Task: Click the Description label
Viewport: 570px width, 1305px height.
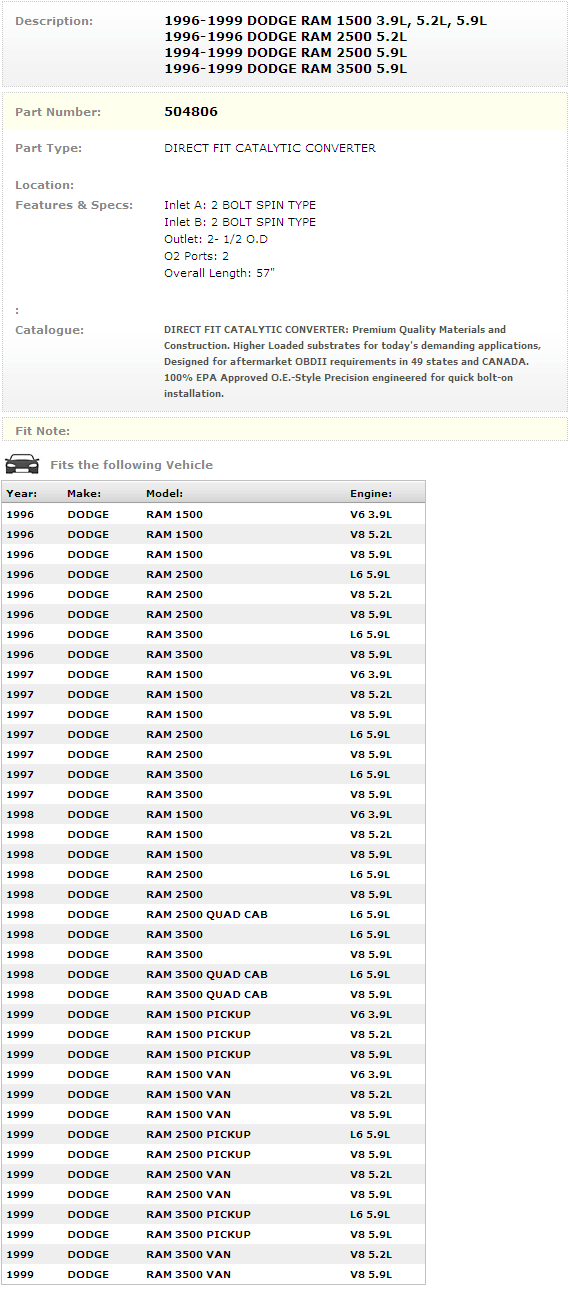Action: pyautogui.click(x=54, y=21)
